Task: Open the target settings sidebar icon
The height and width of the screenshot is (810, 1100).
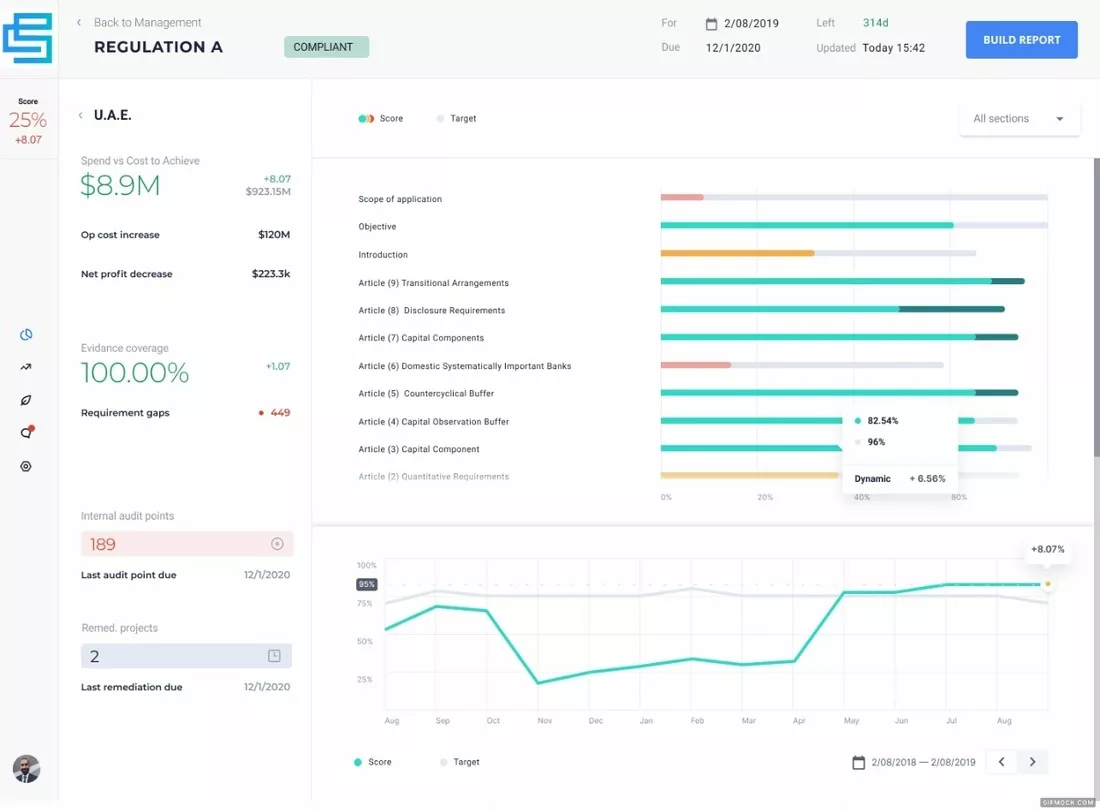Action: pos(26,466)
